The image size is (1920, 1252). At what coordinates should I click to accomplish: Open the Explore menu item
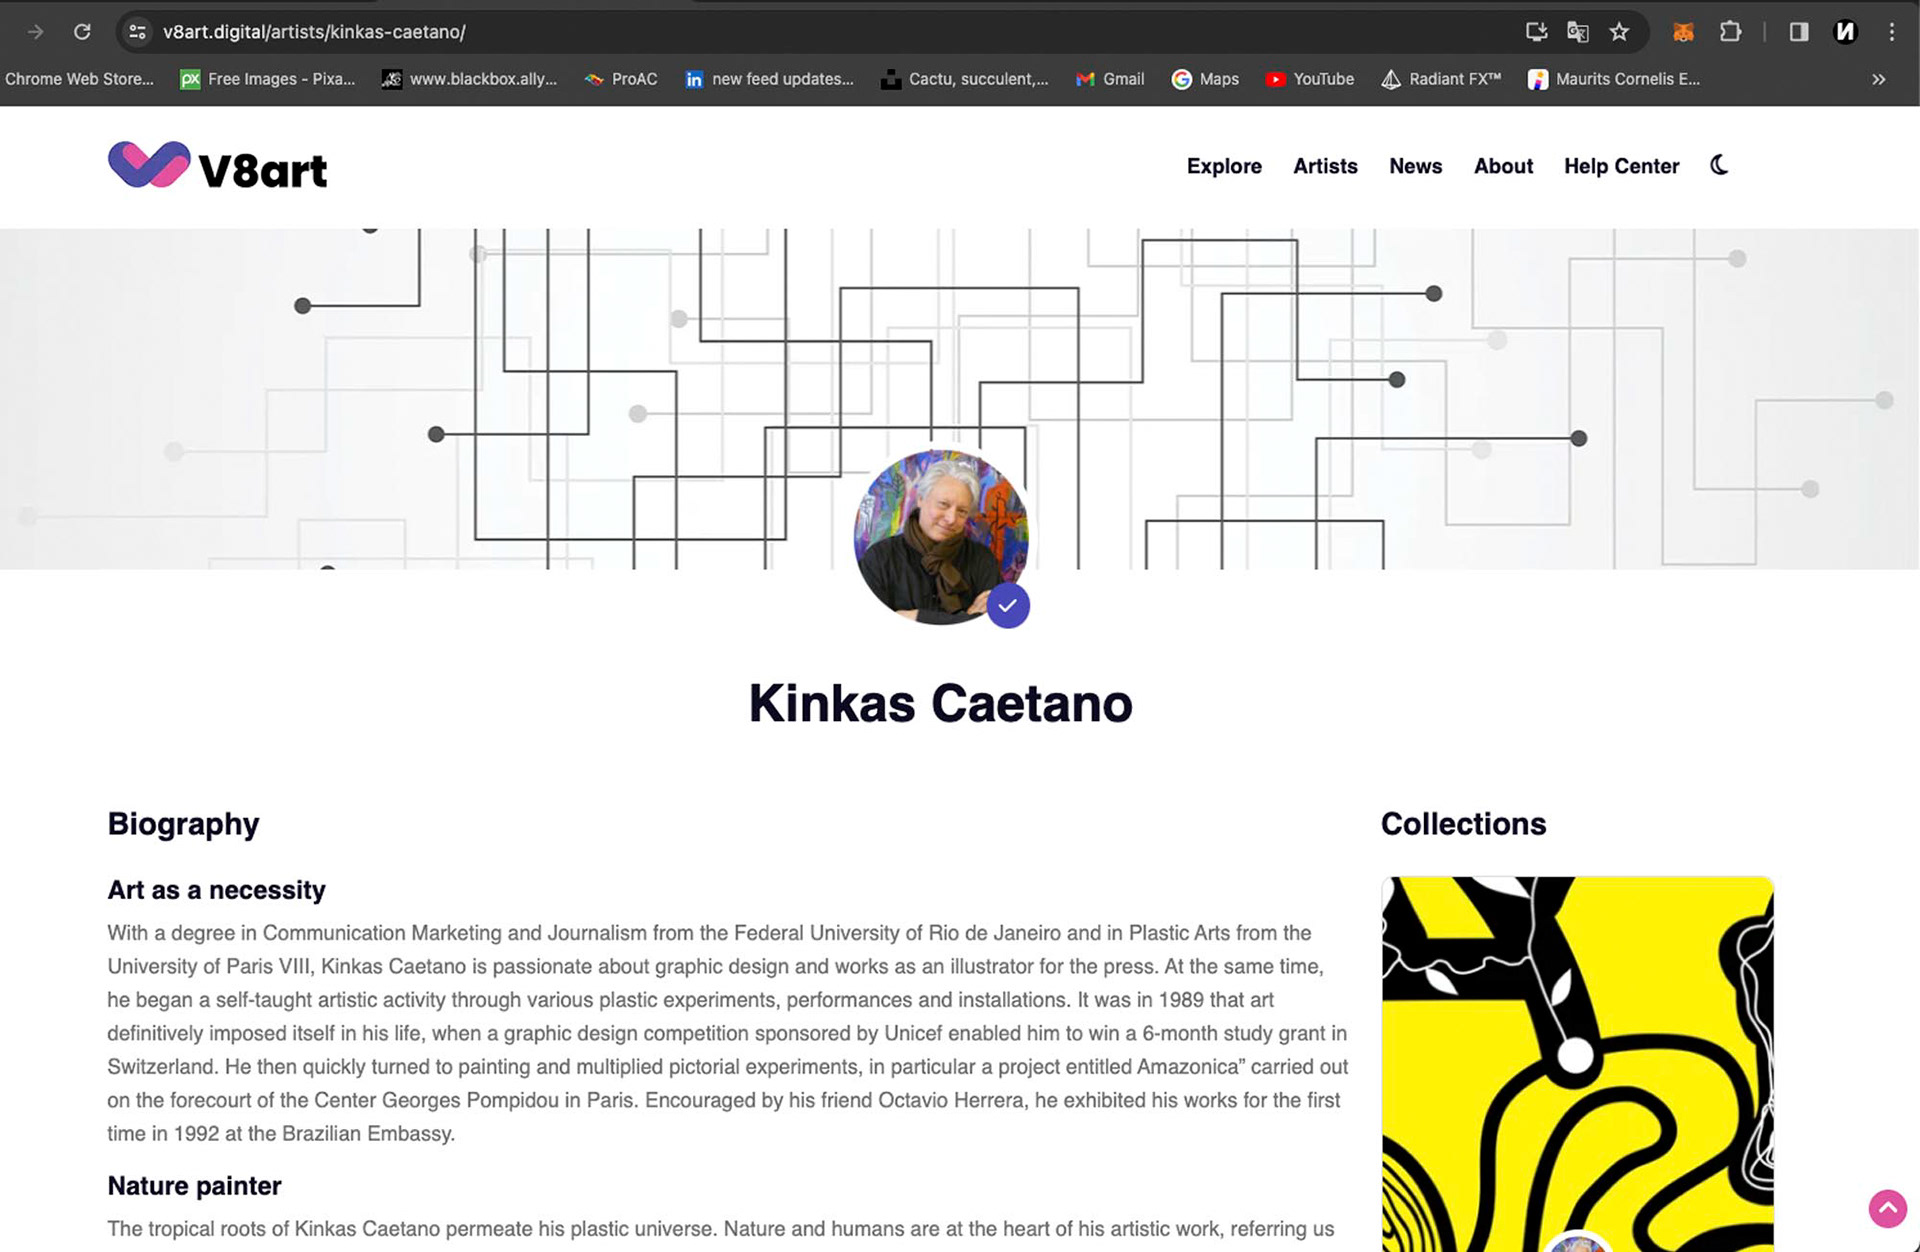pyautogui.click(x=1224, y=166)
